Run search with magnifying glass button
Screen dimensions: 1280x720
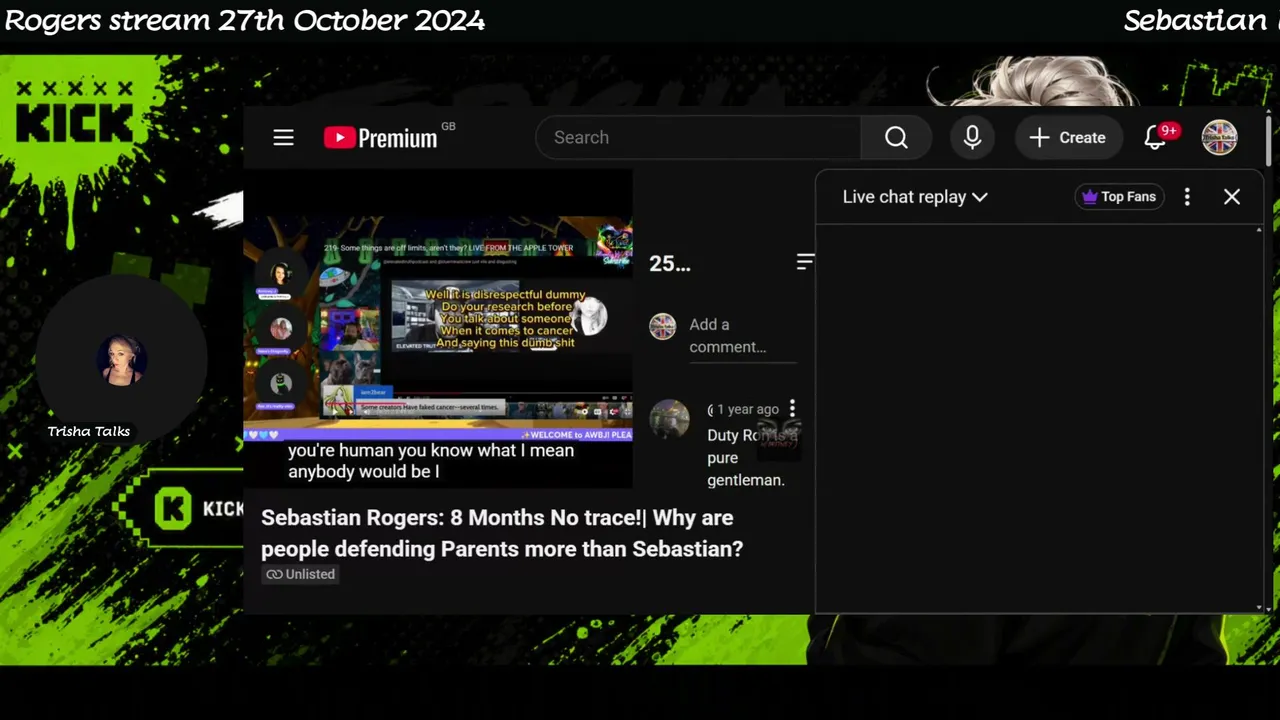click(896, 138)
